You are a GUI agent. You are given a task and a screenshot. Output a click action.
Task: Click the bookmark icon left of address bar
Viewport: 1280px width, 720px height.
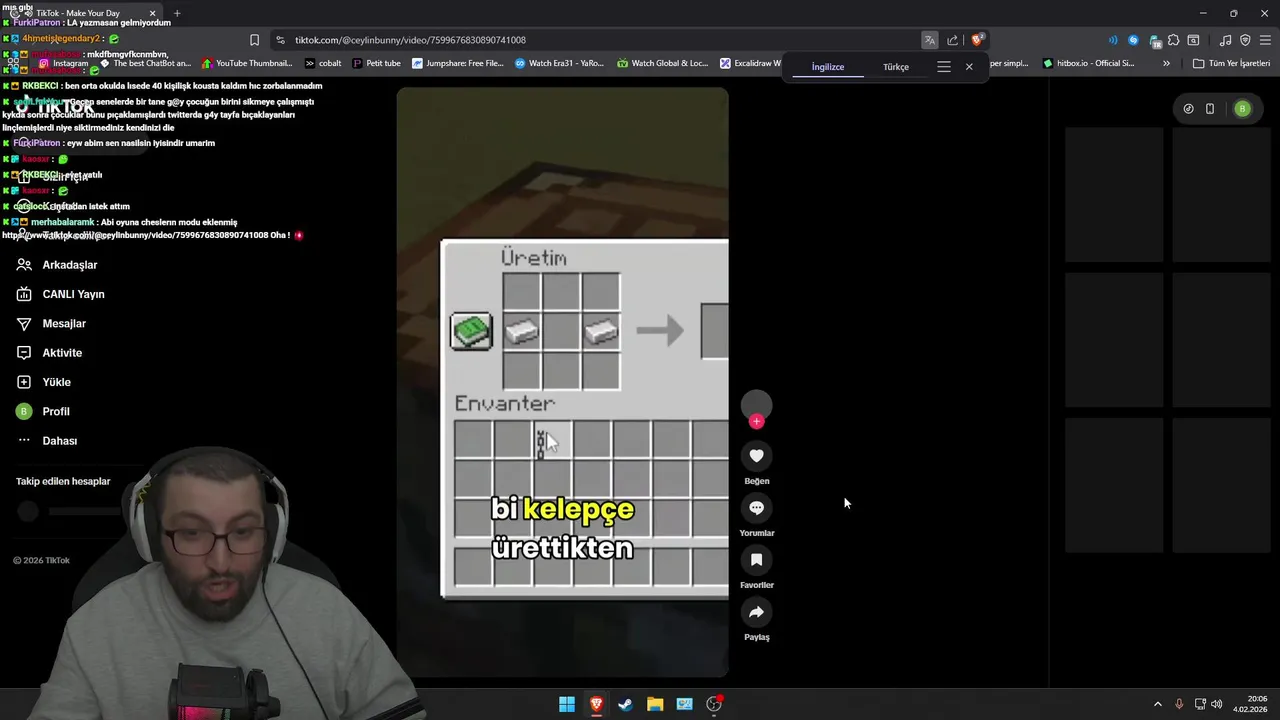pos(254,40)
